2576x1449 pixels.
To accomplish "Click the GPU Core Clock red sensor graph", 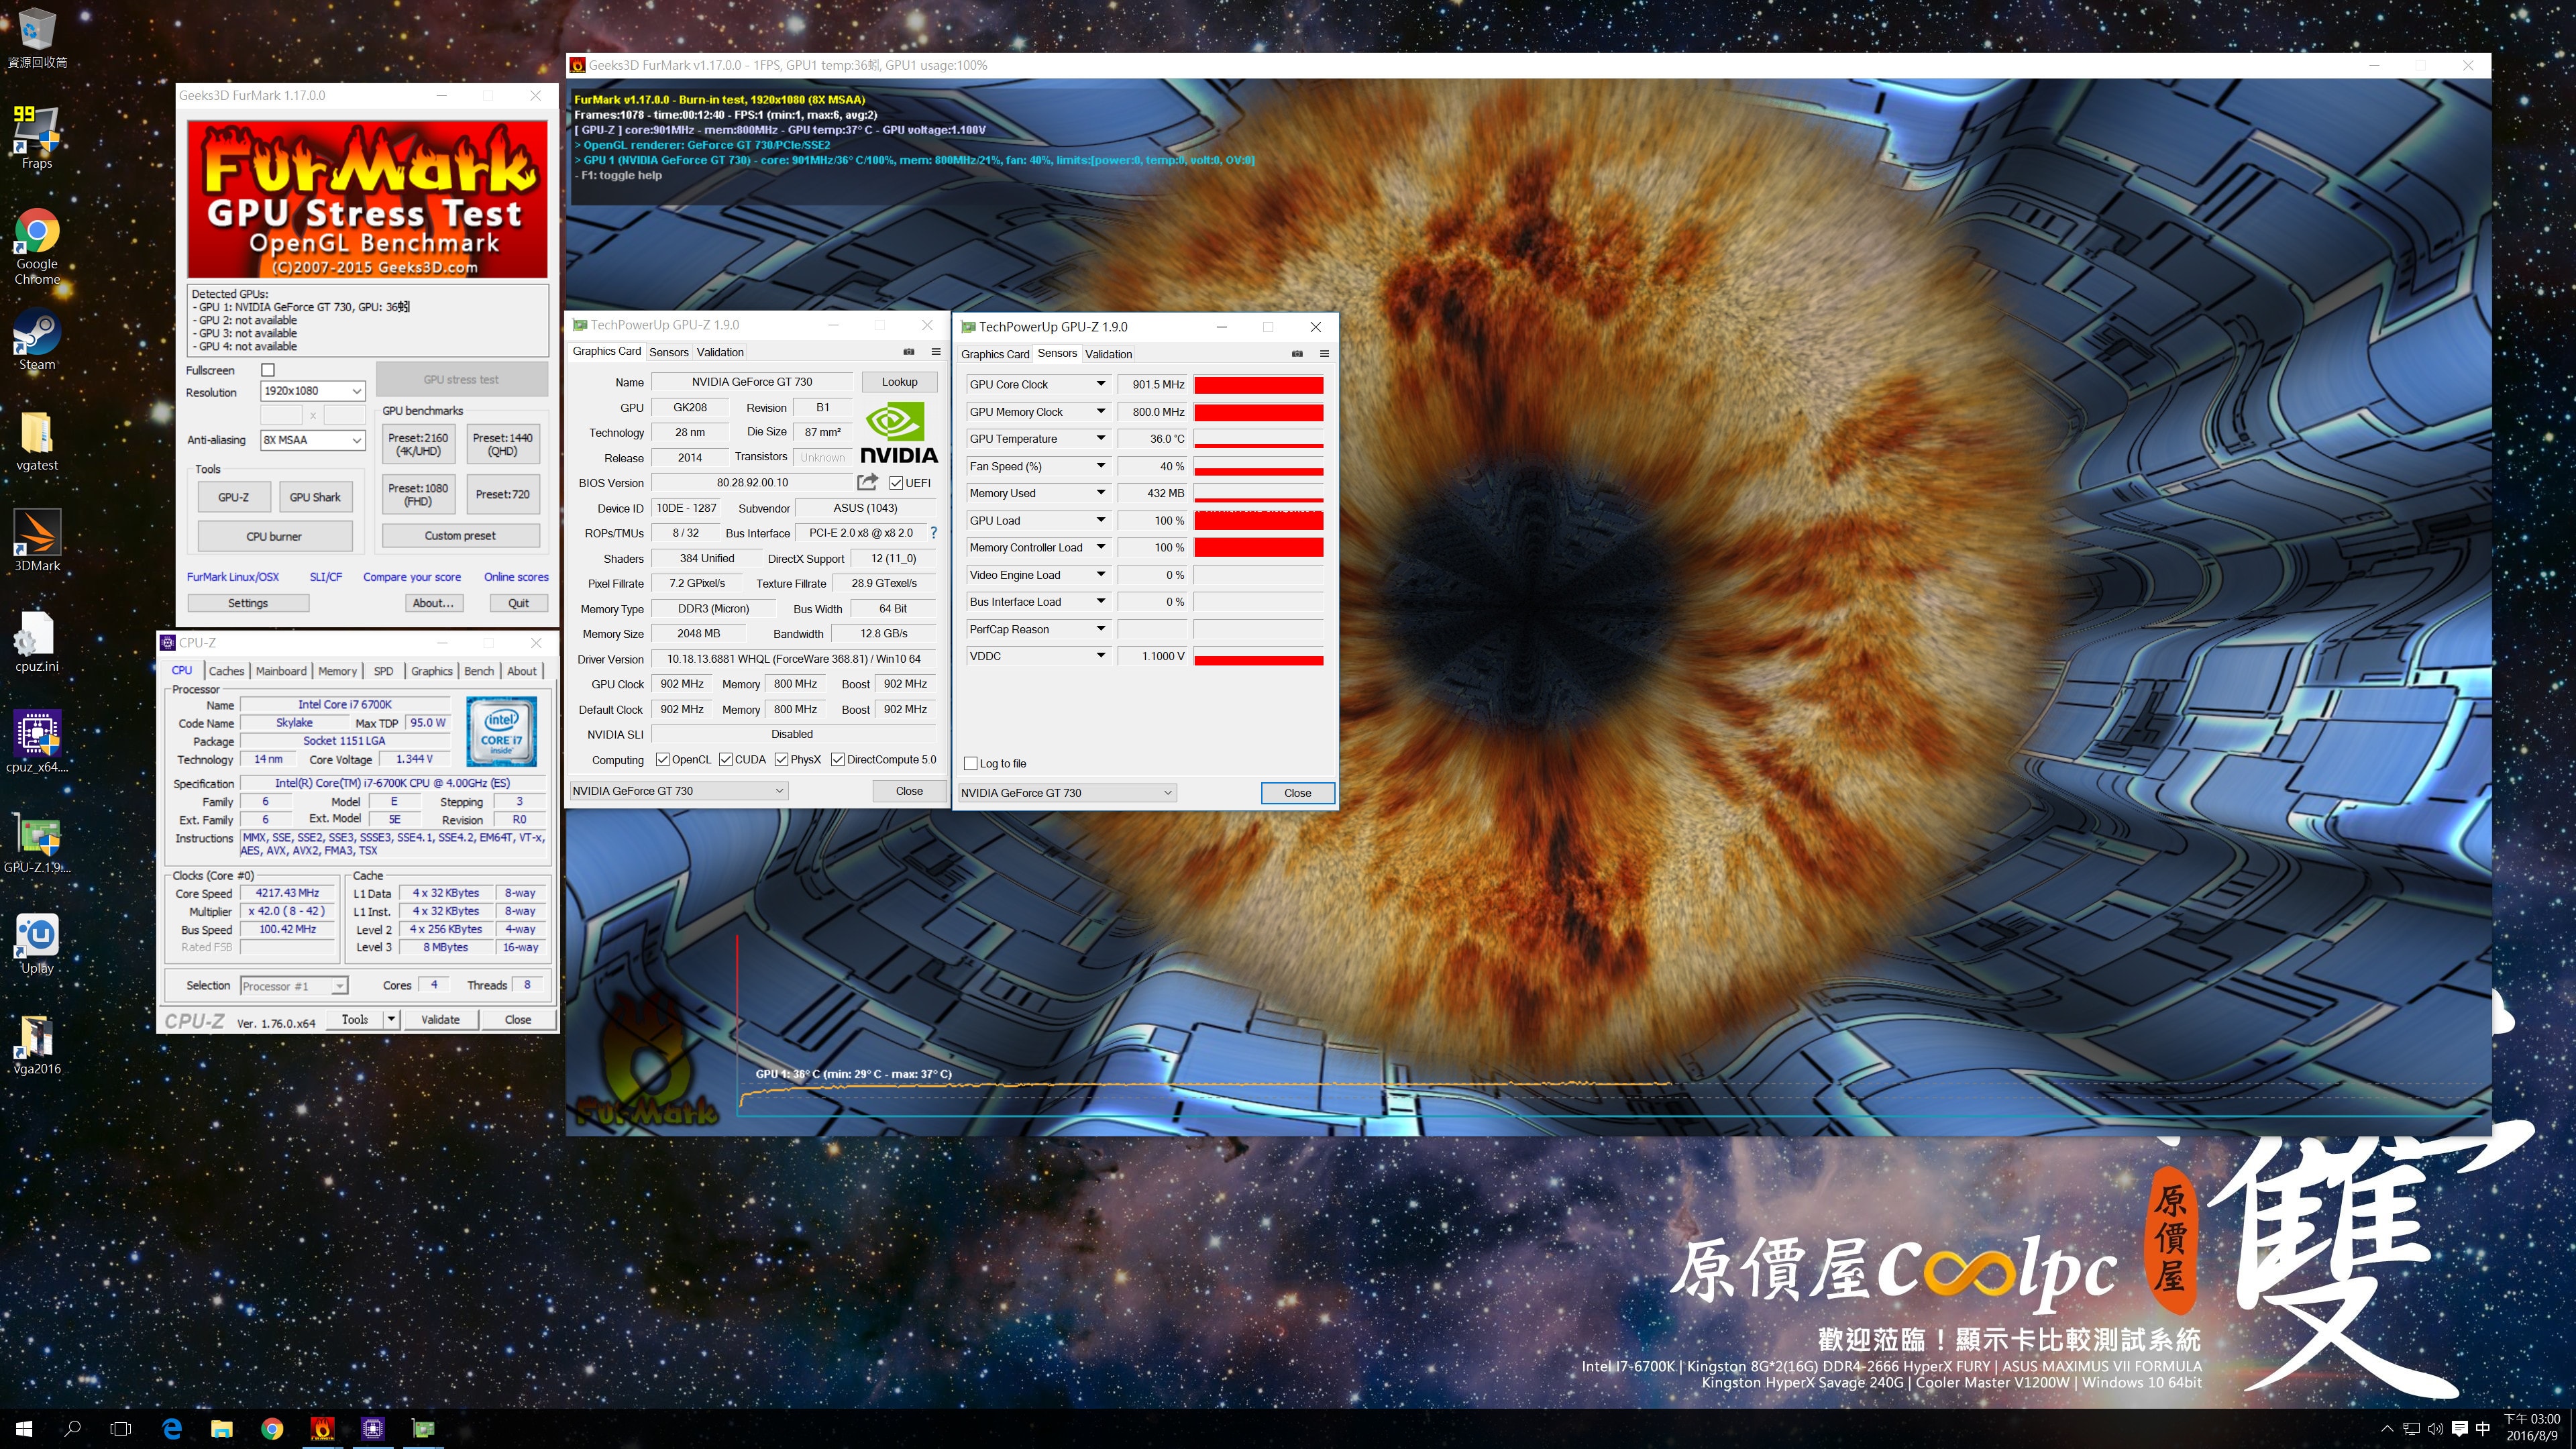I will (x=1258, y=385).
